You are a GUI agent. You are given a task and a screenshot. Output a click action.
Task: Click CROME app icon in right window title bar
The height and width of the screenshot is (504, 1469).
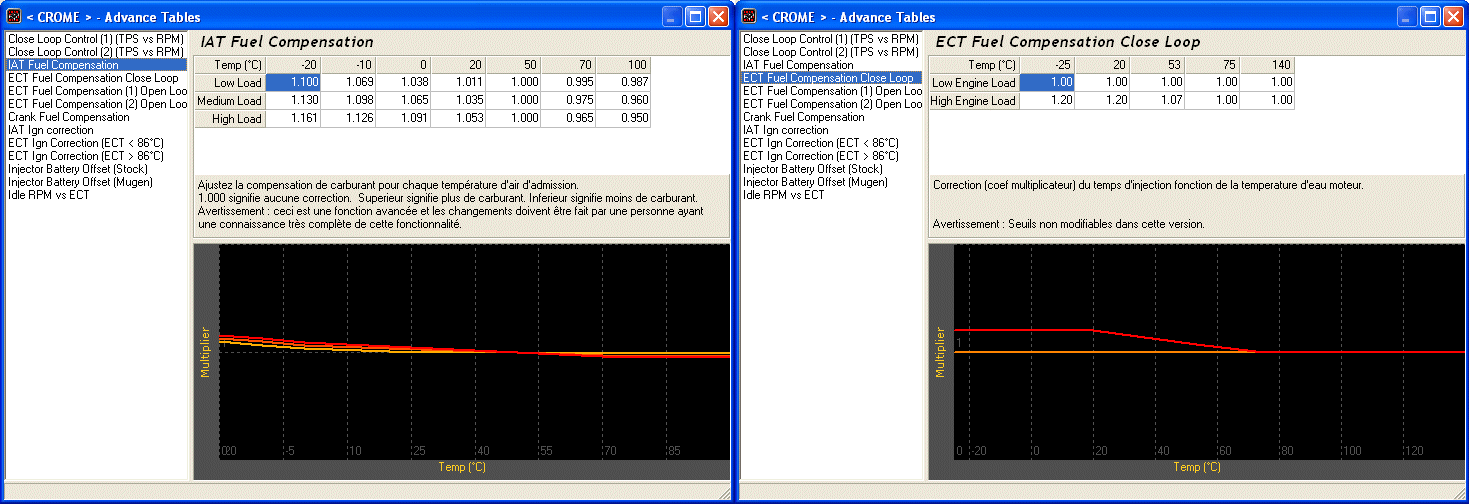click(x=749, y=16)
